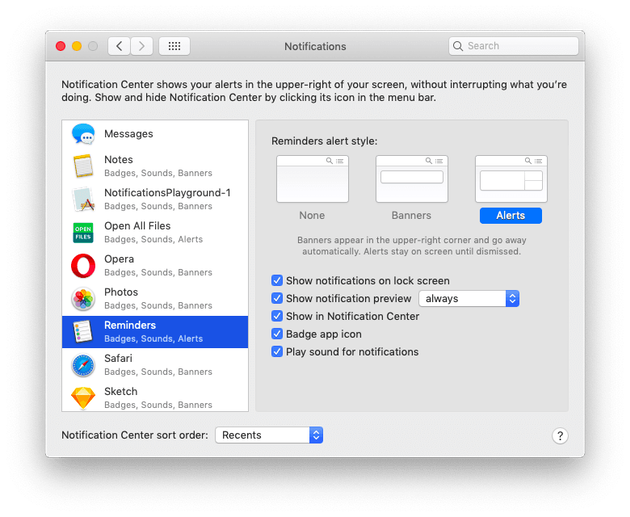Go back with the left chevron button
This screenshot has height=517, width=630.
[x=119, y=46]
